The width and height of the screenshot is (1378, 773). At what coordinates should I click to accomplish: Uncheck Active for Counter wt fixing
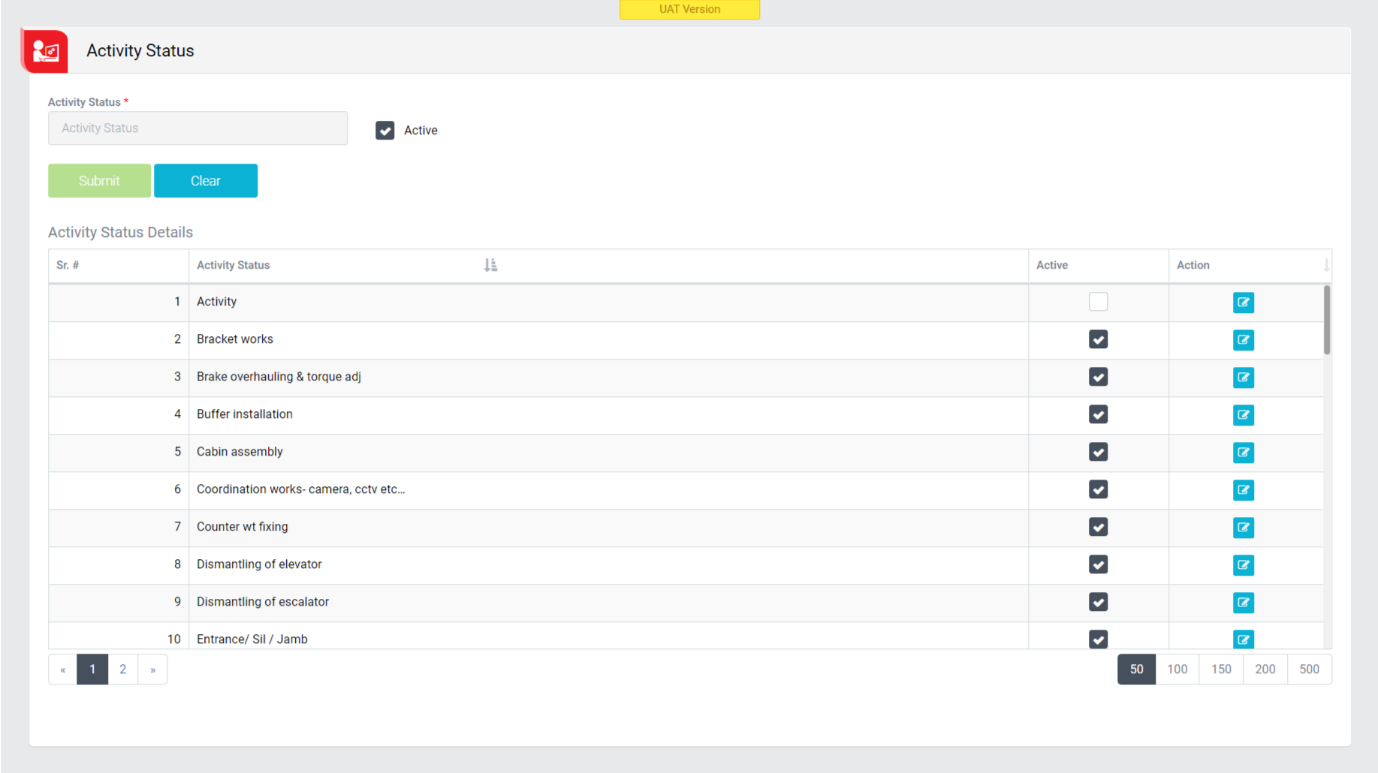pyautogui.click(x=1098, y=527)
